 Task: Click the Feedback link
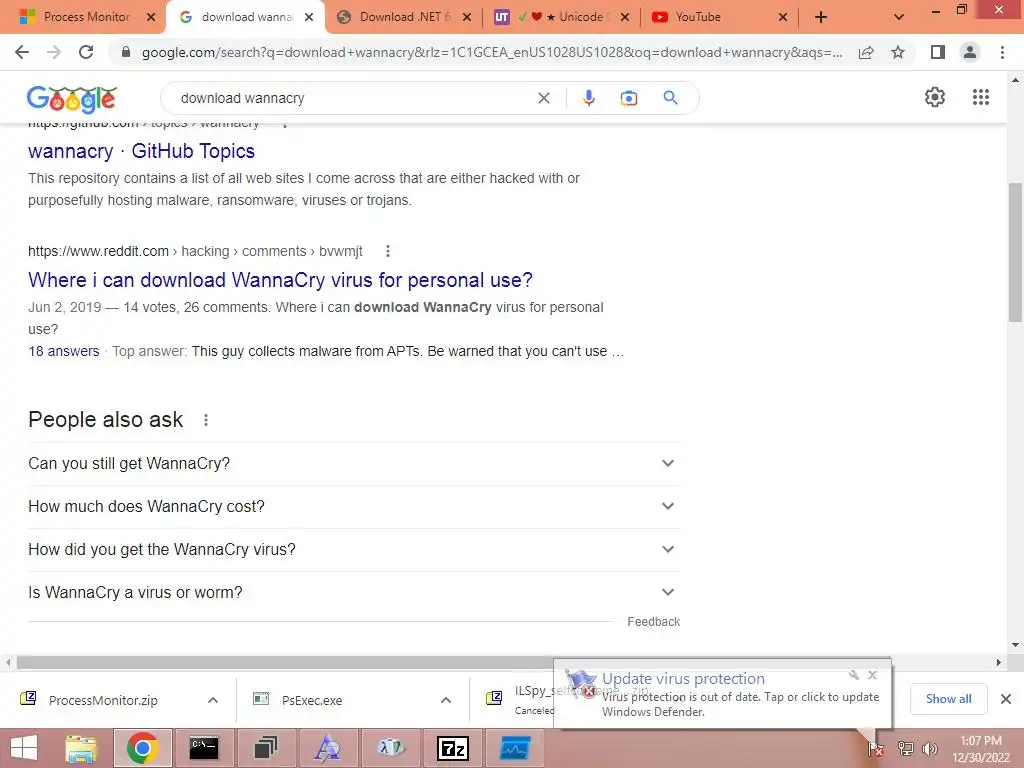pyautogui.click(x=654, y=622)
